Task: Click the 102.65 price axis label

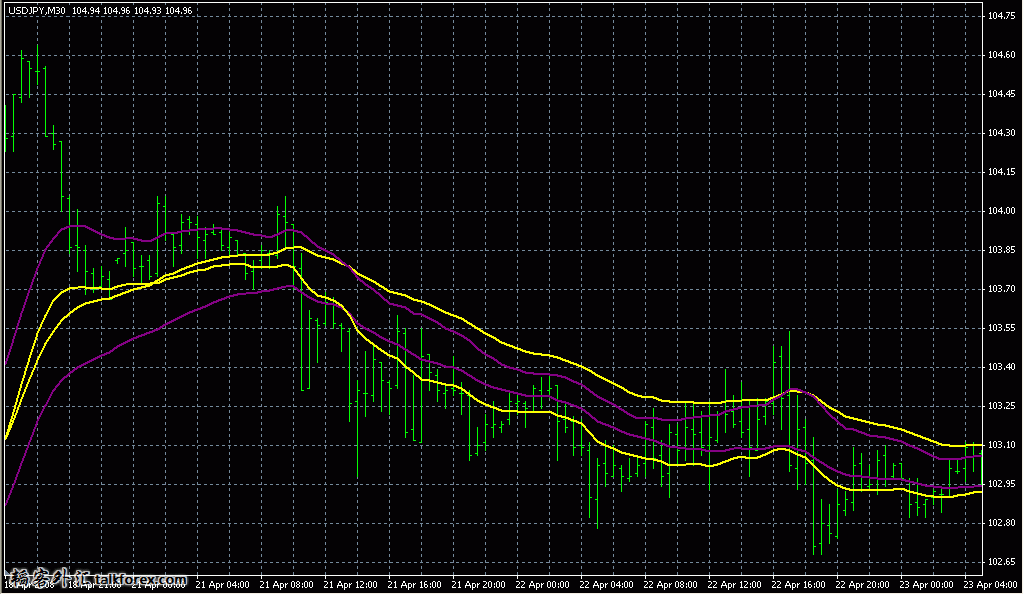Action: click(1002, 562)
